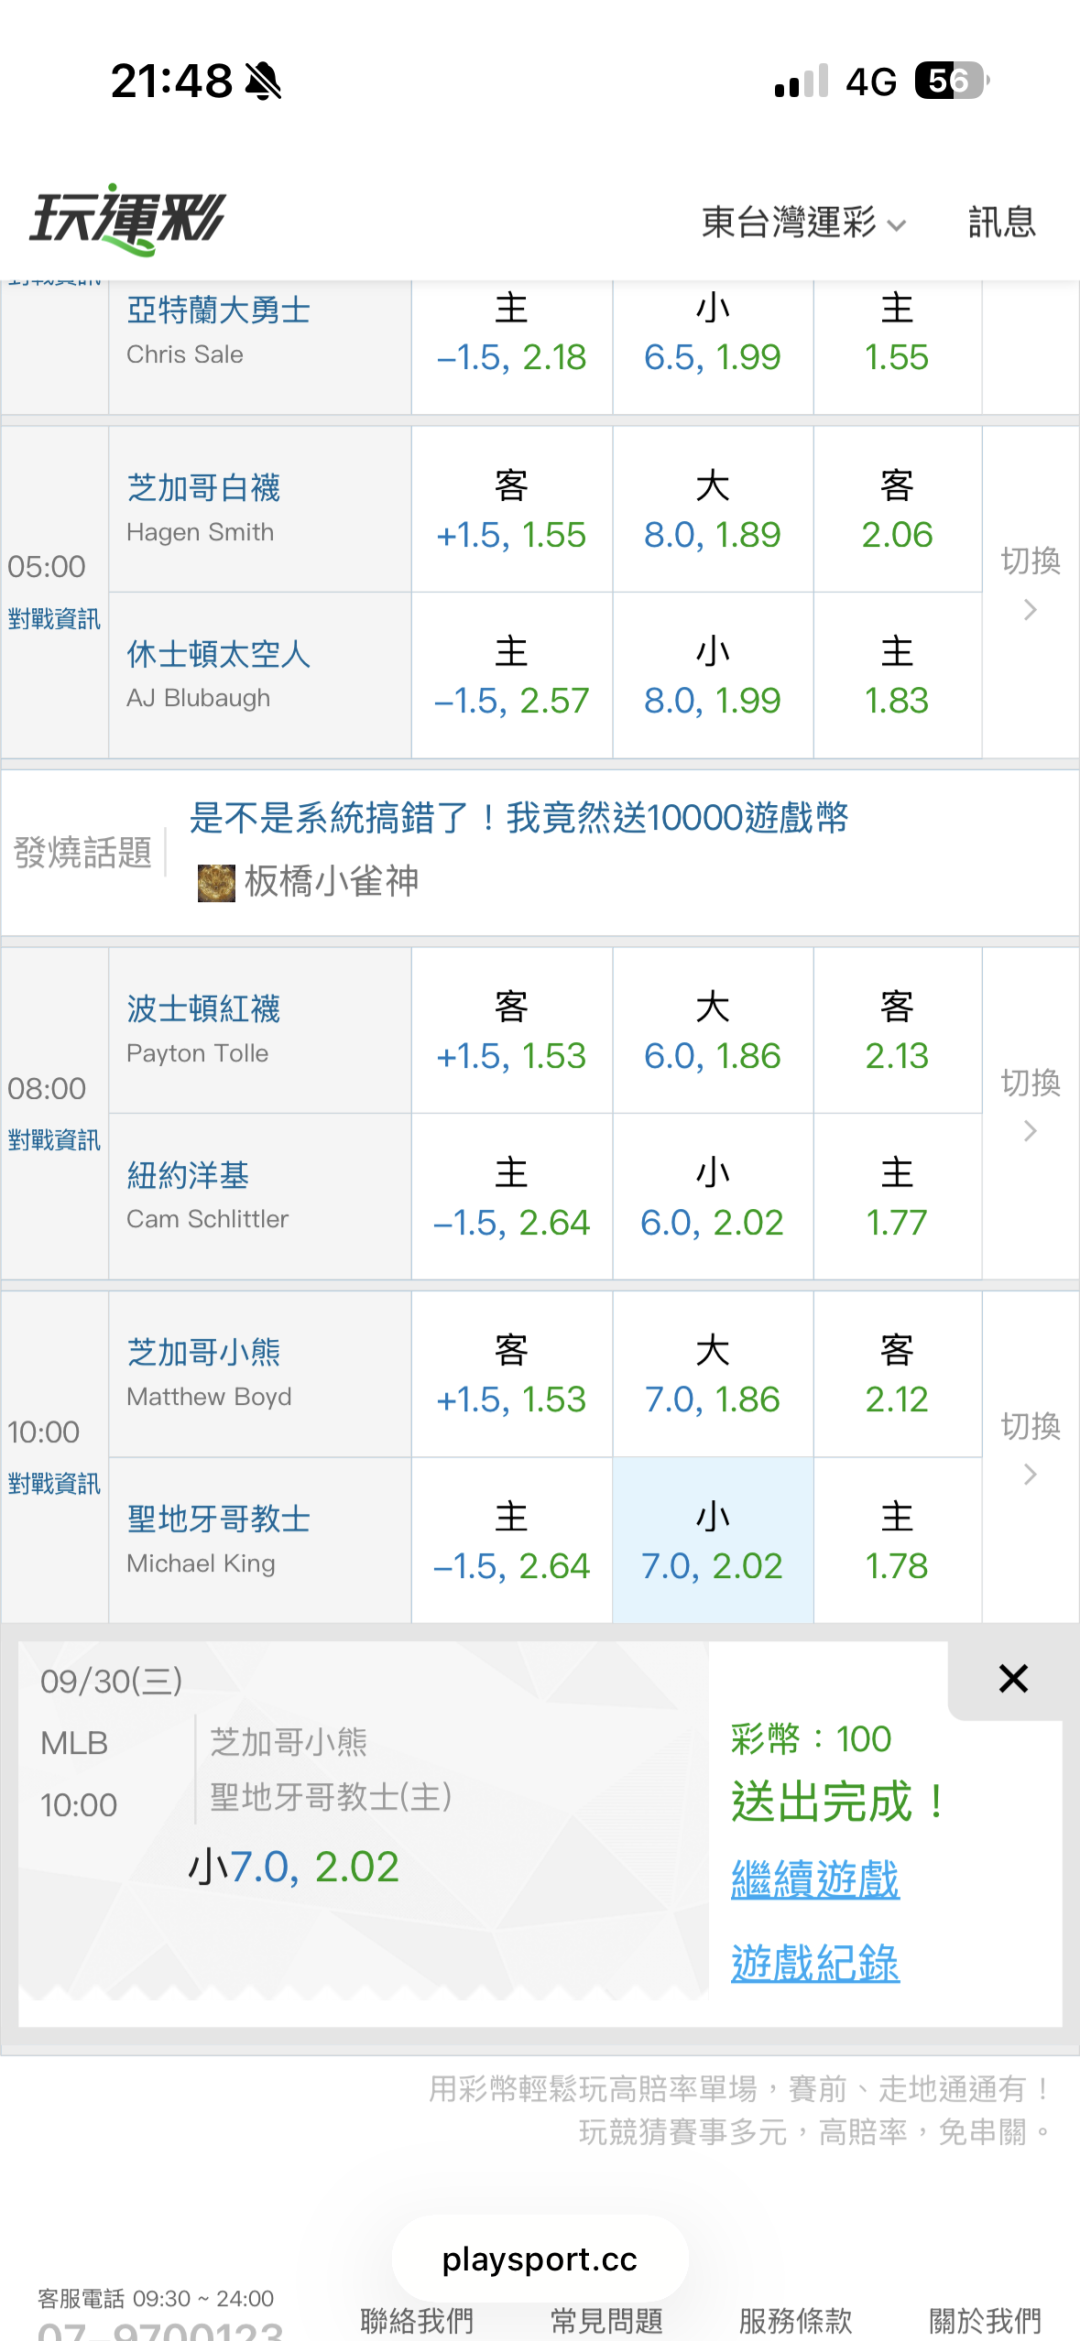Open 對戰資訊 for 08:00 game

click(x=54, y=1140)
